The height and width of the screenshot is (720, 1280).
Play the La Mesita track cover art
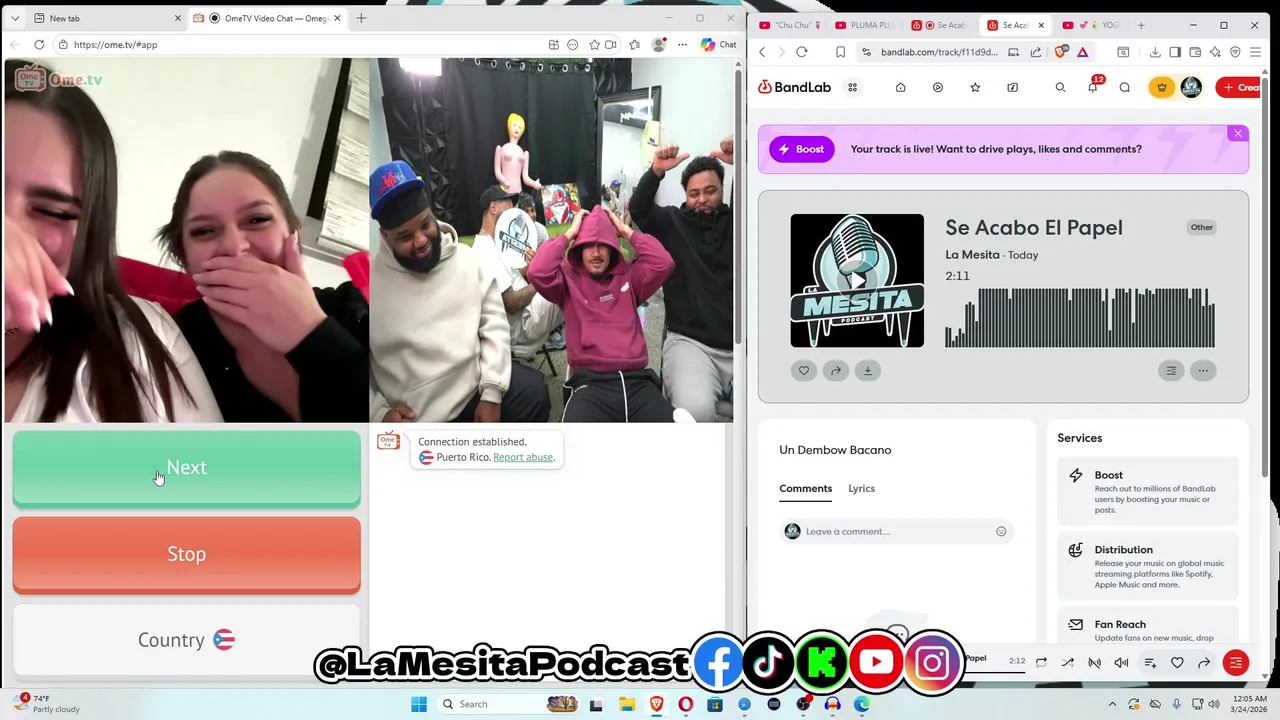click(x=857, y=281)
